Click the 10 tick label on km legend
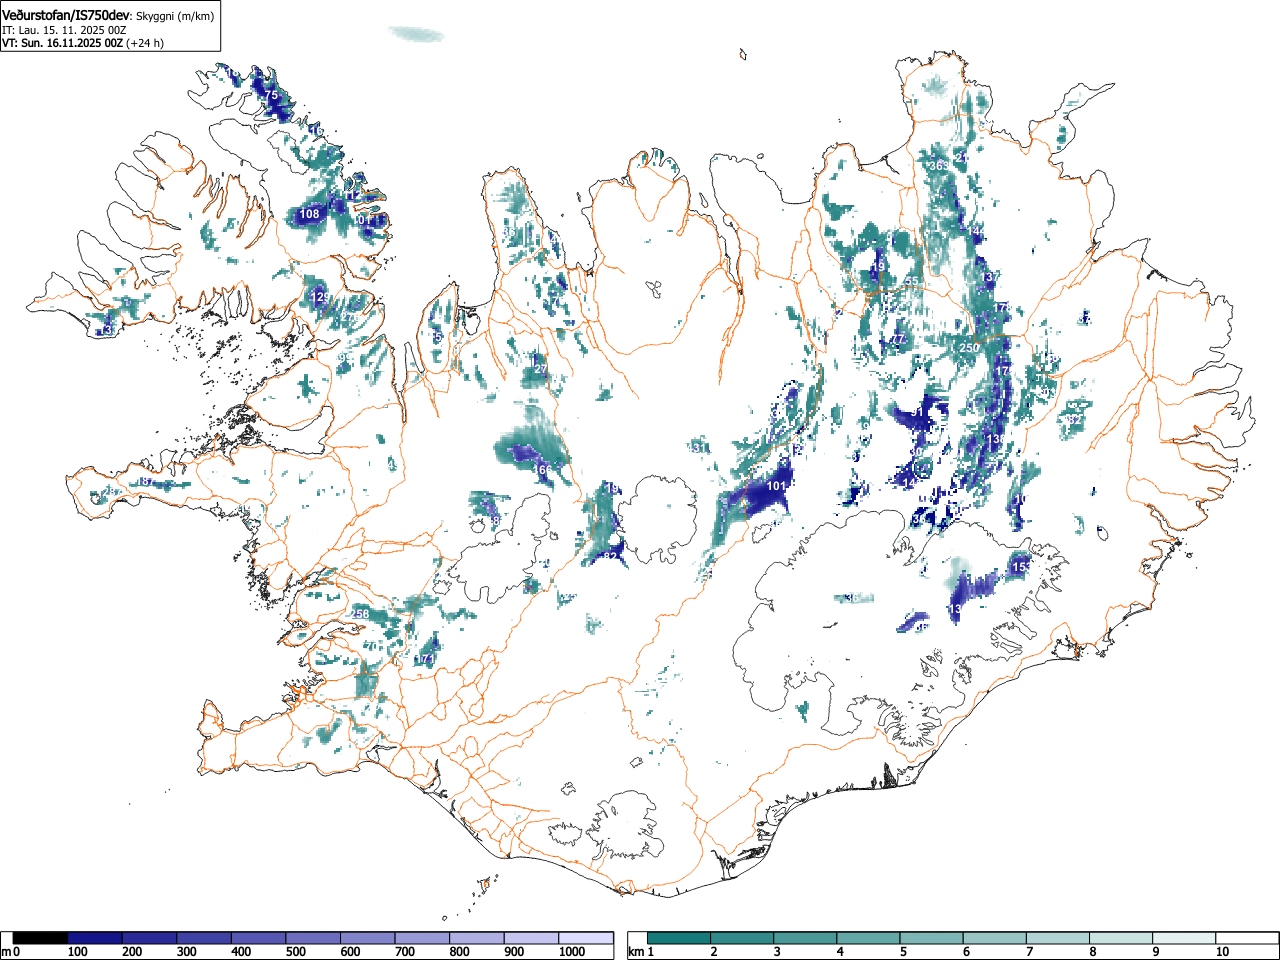Viewport: 1280px width, 960px height. [1222, 952]
